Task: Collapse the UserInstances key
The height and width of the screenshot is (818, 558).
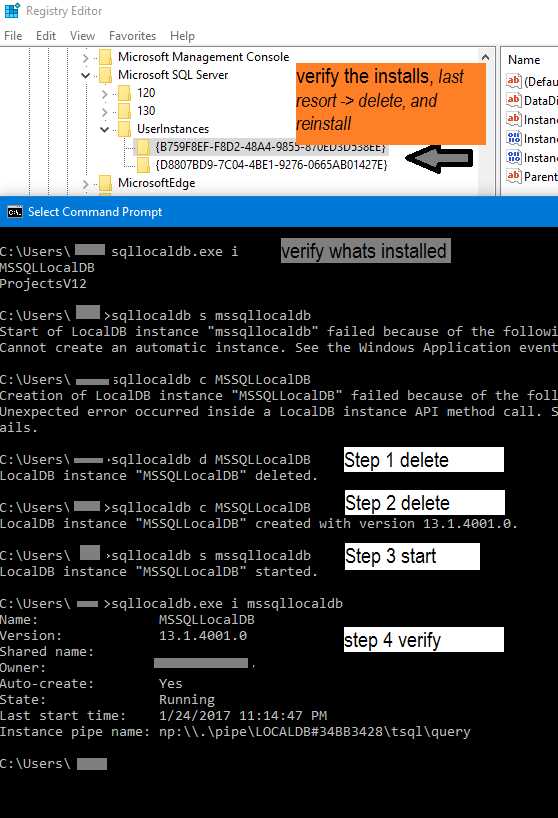Action: 104,129
